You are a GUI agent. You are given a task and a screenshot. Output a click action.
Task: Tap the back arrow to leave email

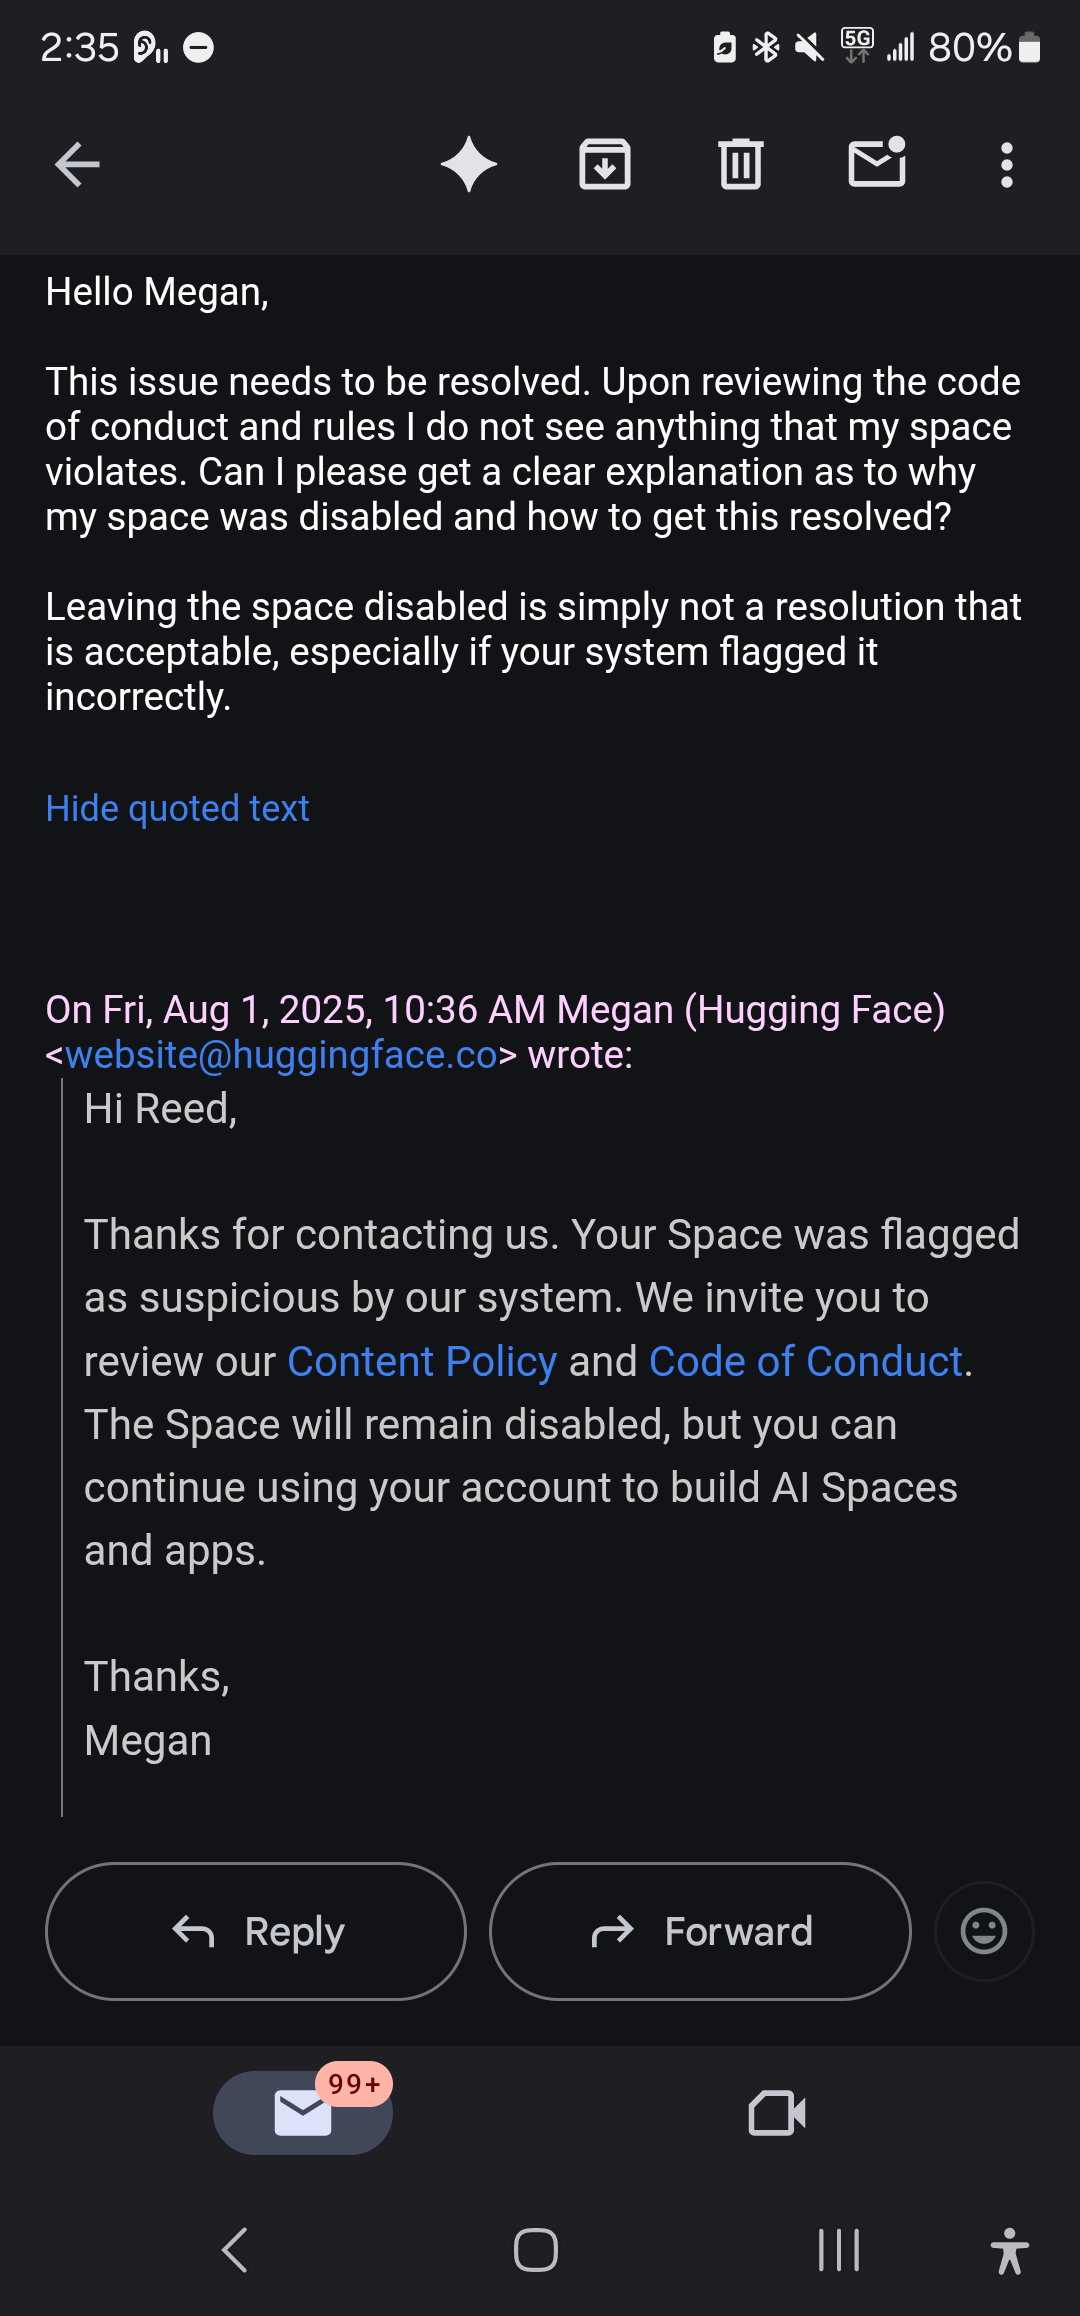tap(77, 165)
